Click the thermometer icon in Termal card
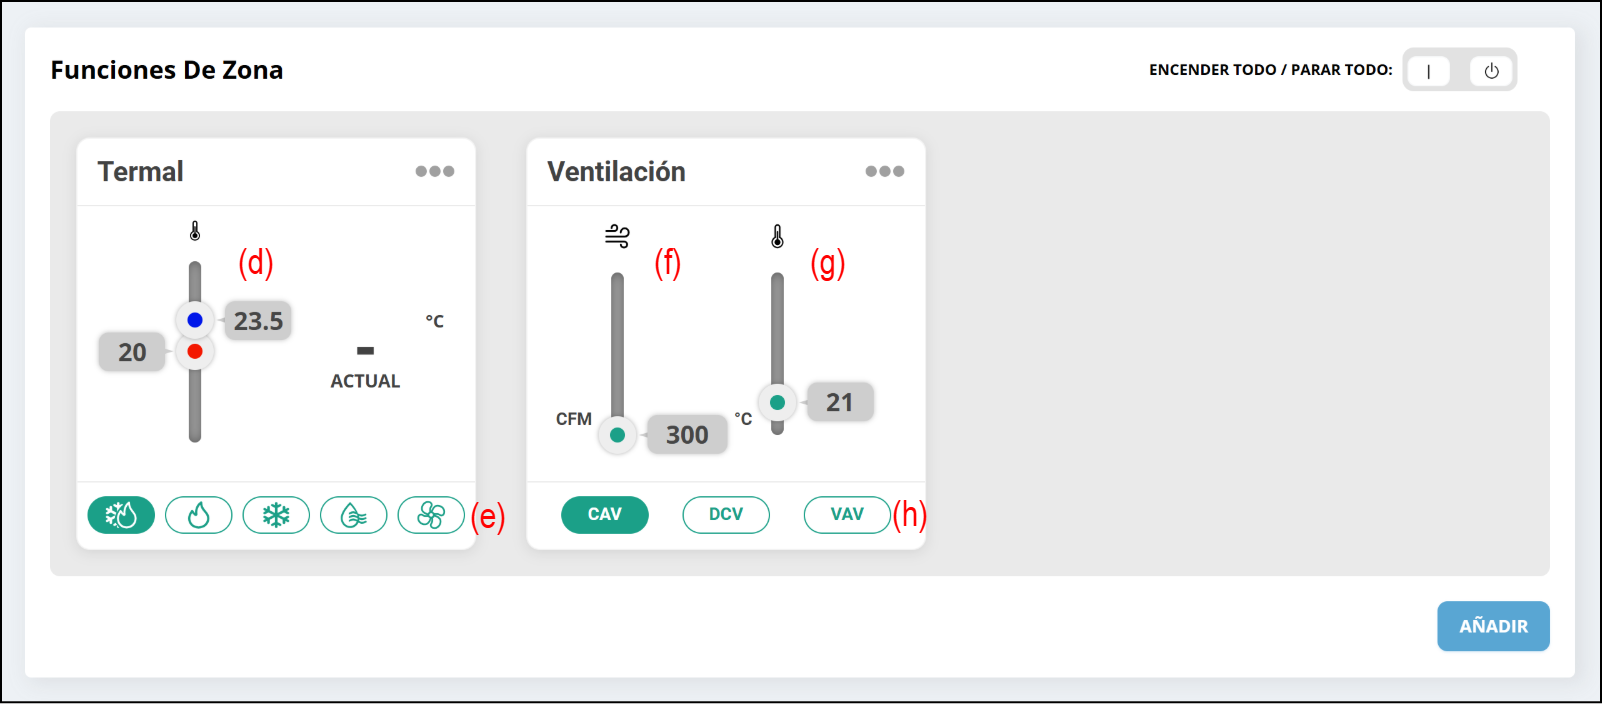Viewport: 1602px width, 704px height. [195, 231]
